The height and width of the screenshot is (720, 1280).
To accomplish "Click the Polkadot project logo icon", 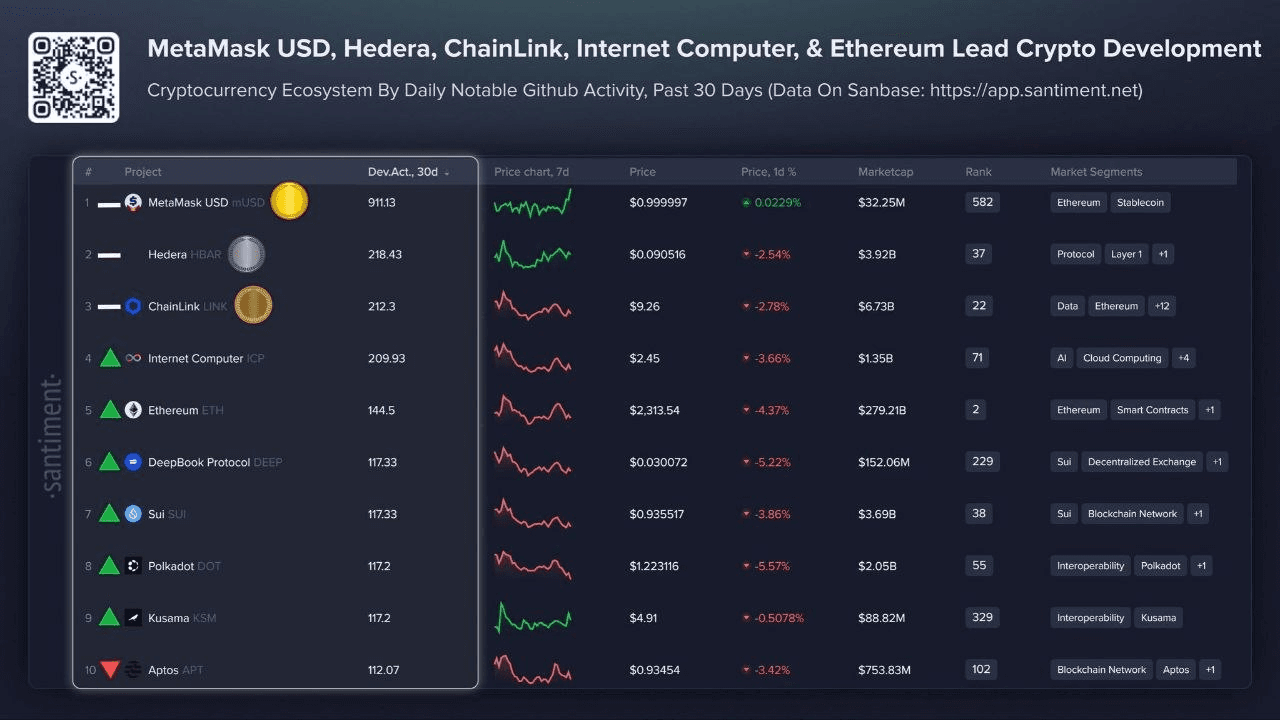I will coord(133,566).
